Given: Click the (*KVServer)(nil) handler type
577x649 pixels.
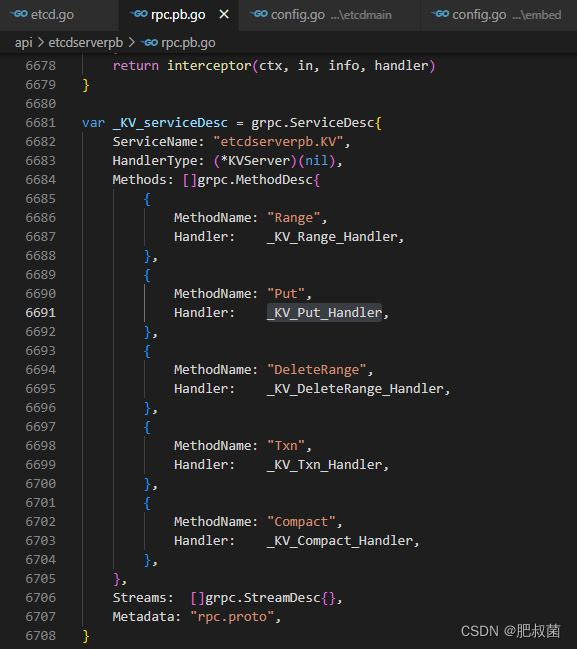Looking at the screenshot, I should coord(274,161).
